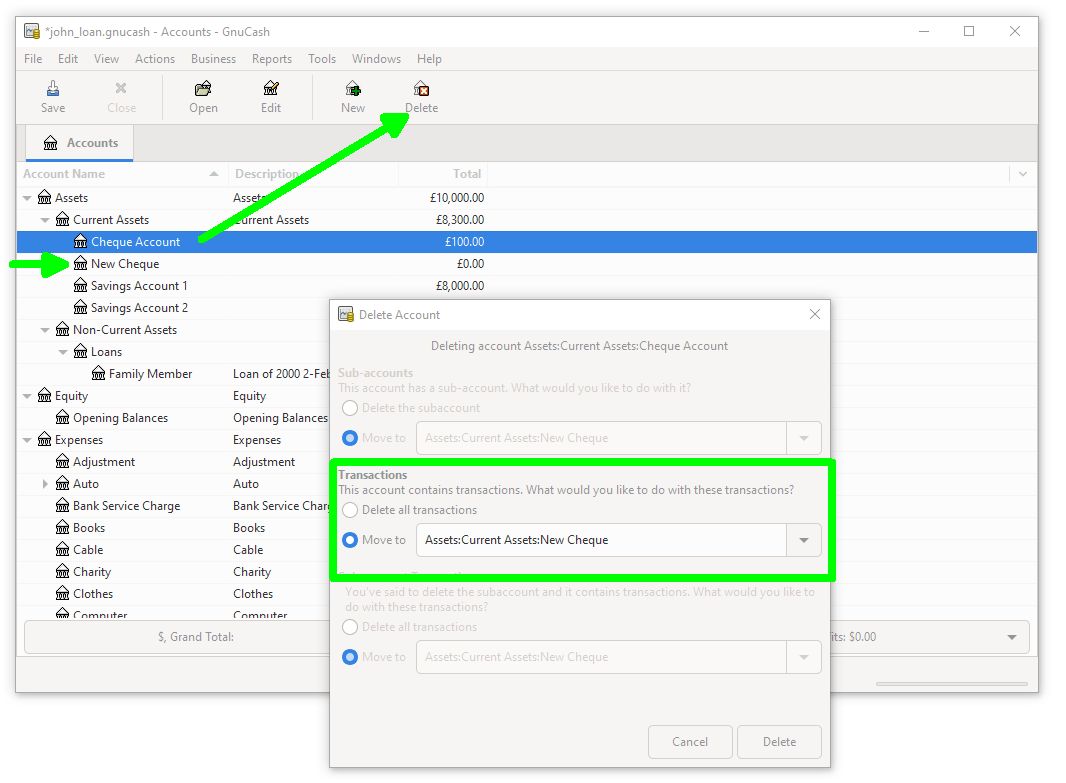This screenshot has height=783, width=1066.
Task: Select 'Move to' radio under Sub-accounts
Action: pos(350,438)
